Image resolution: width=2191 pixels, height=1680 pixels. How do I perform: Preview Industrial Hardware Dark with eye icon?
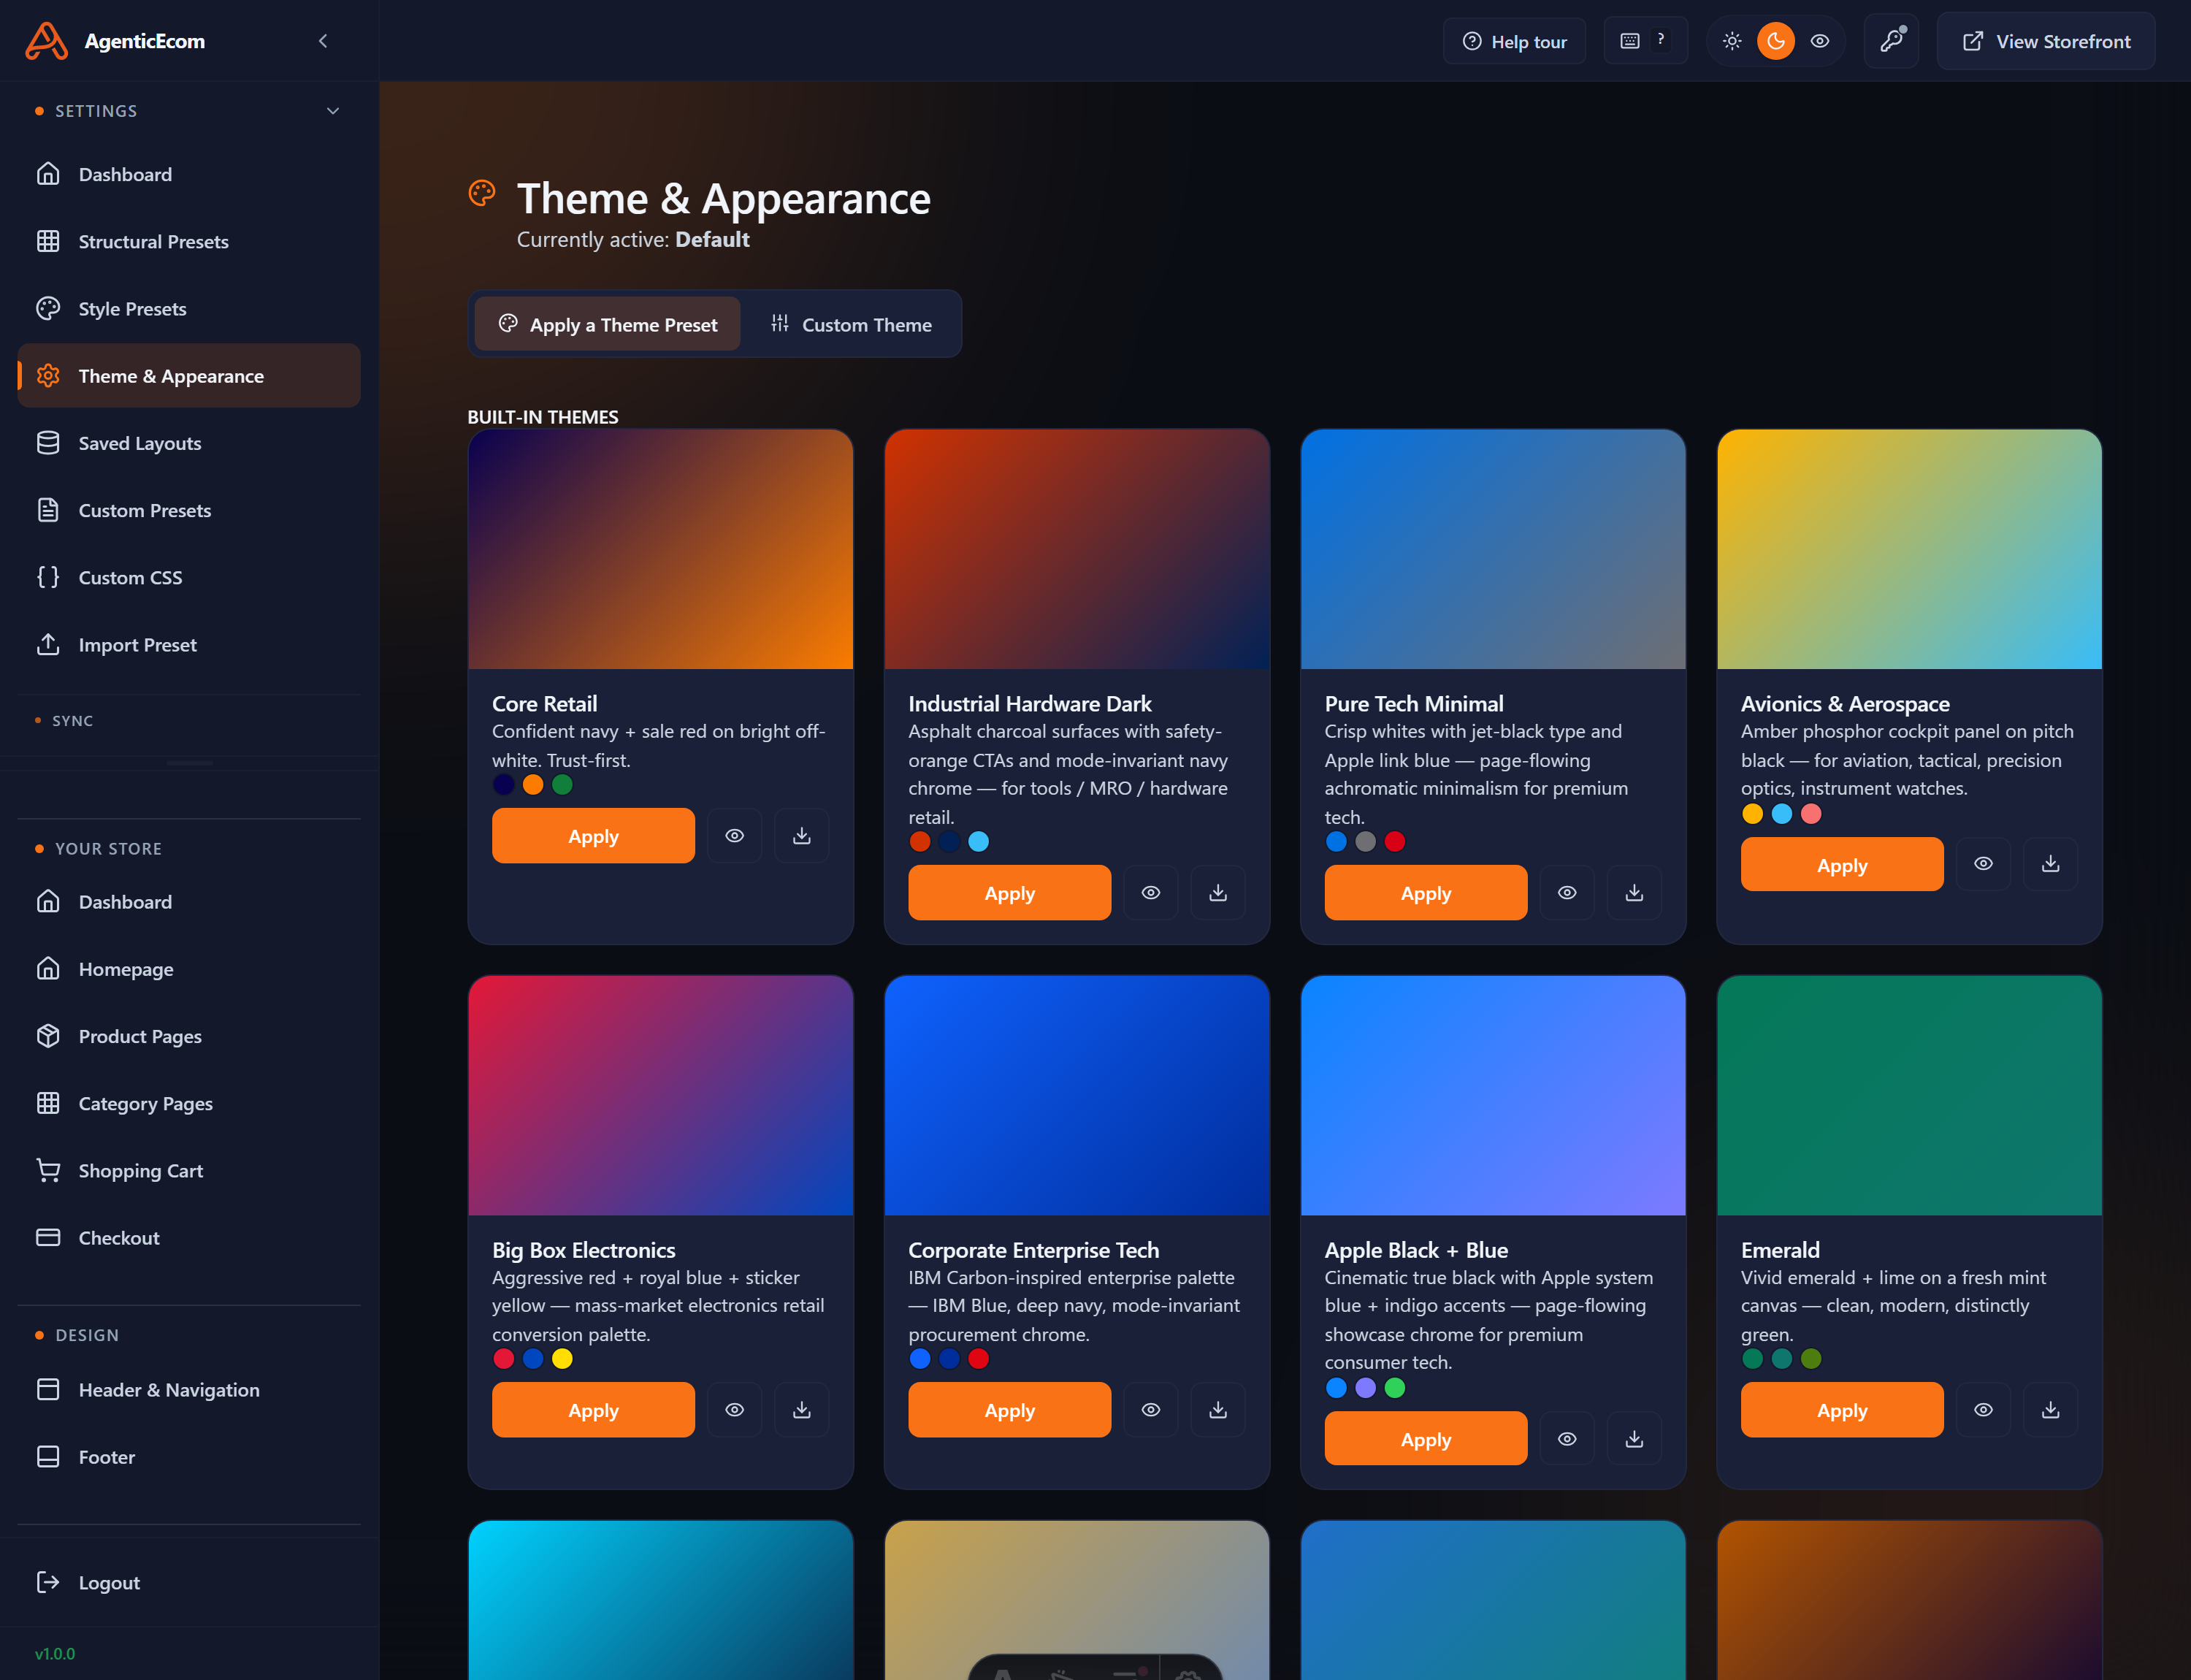[x=1151, y=893]
